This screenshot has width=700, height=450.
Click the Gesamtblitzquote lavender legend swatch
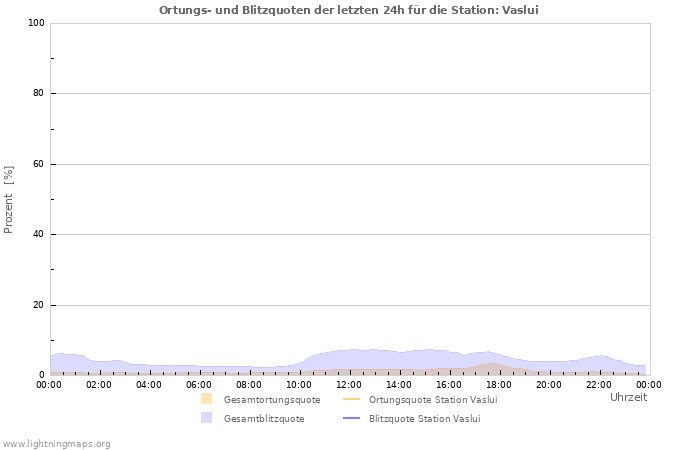206,418
